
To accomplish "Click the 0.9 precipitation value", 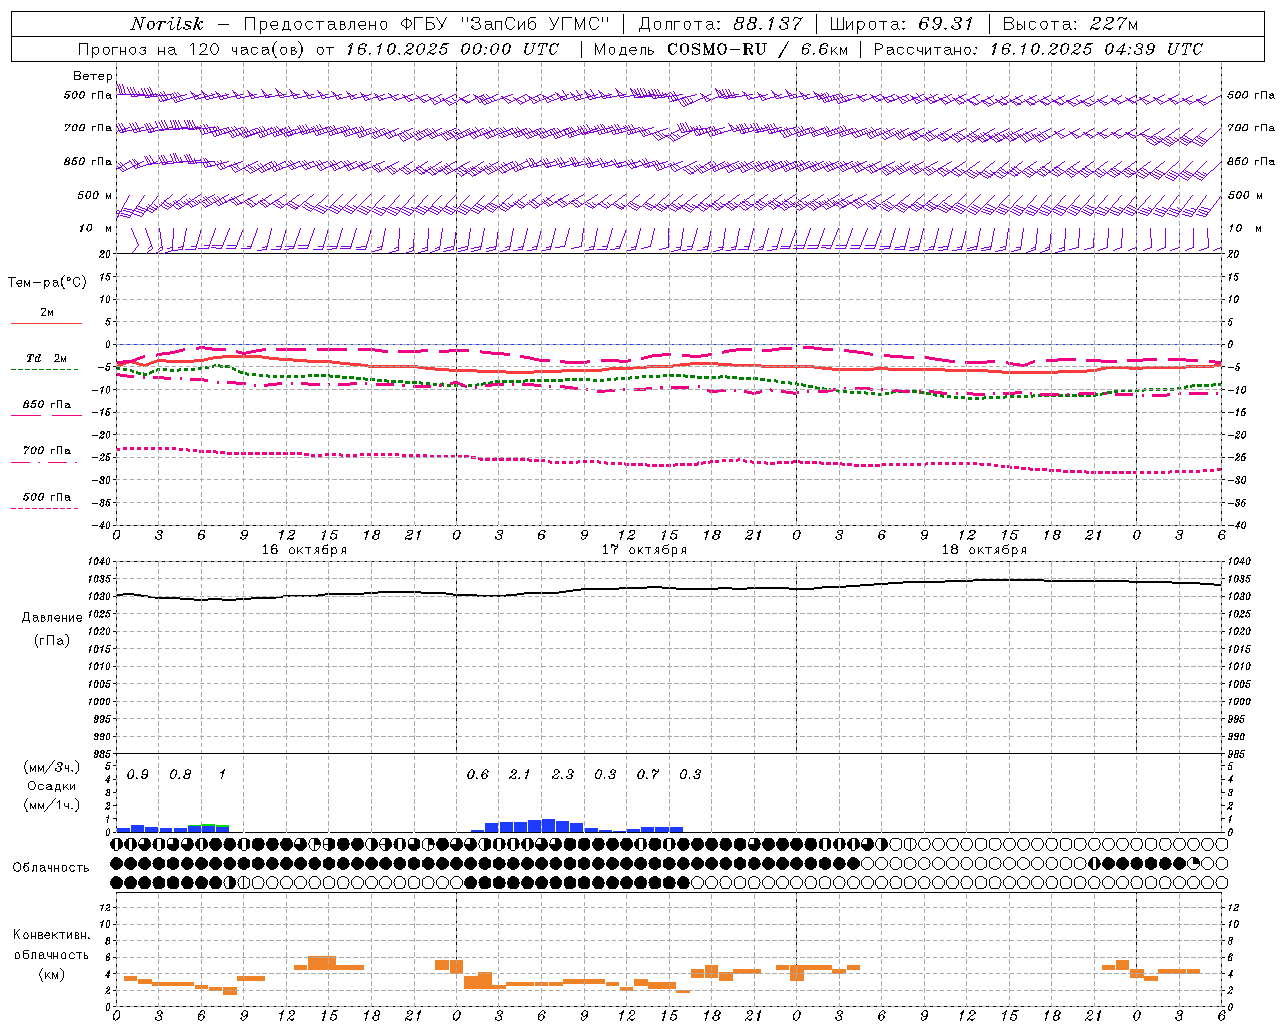I will pyautogui.click(x=138, y=774).
